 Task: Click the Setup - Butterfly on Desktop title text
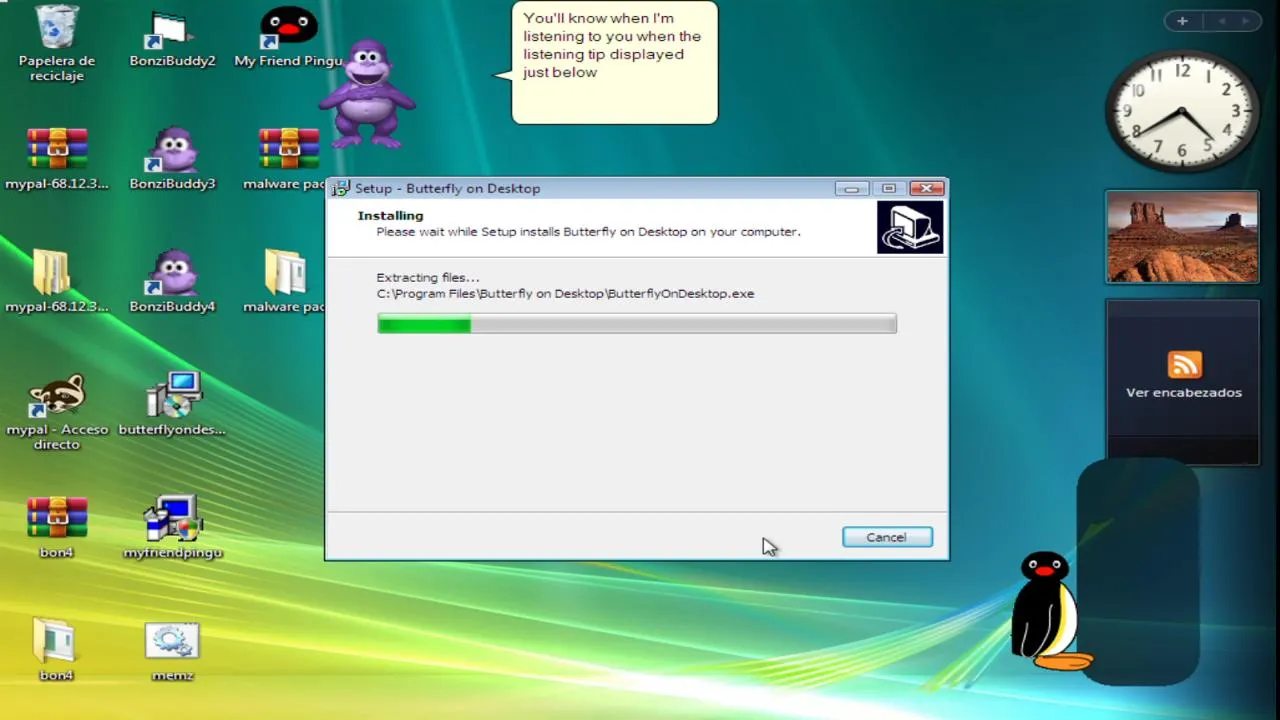coord(447,188)
